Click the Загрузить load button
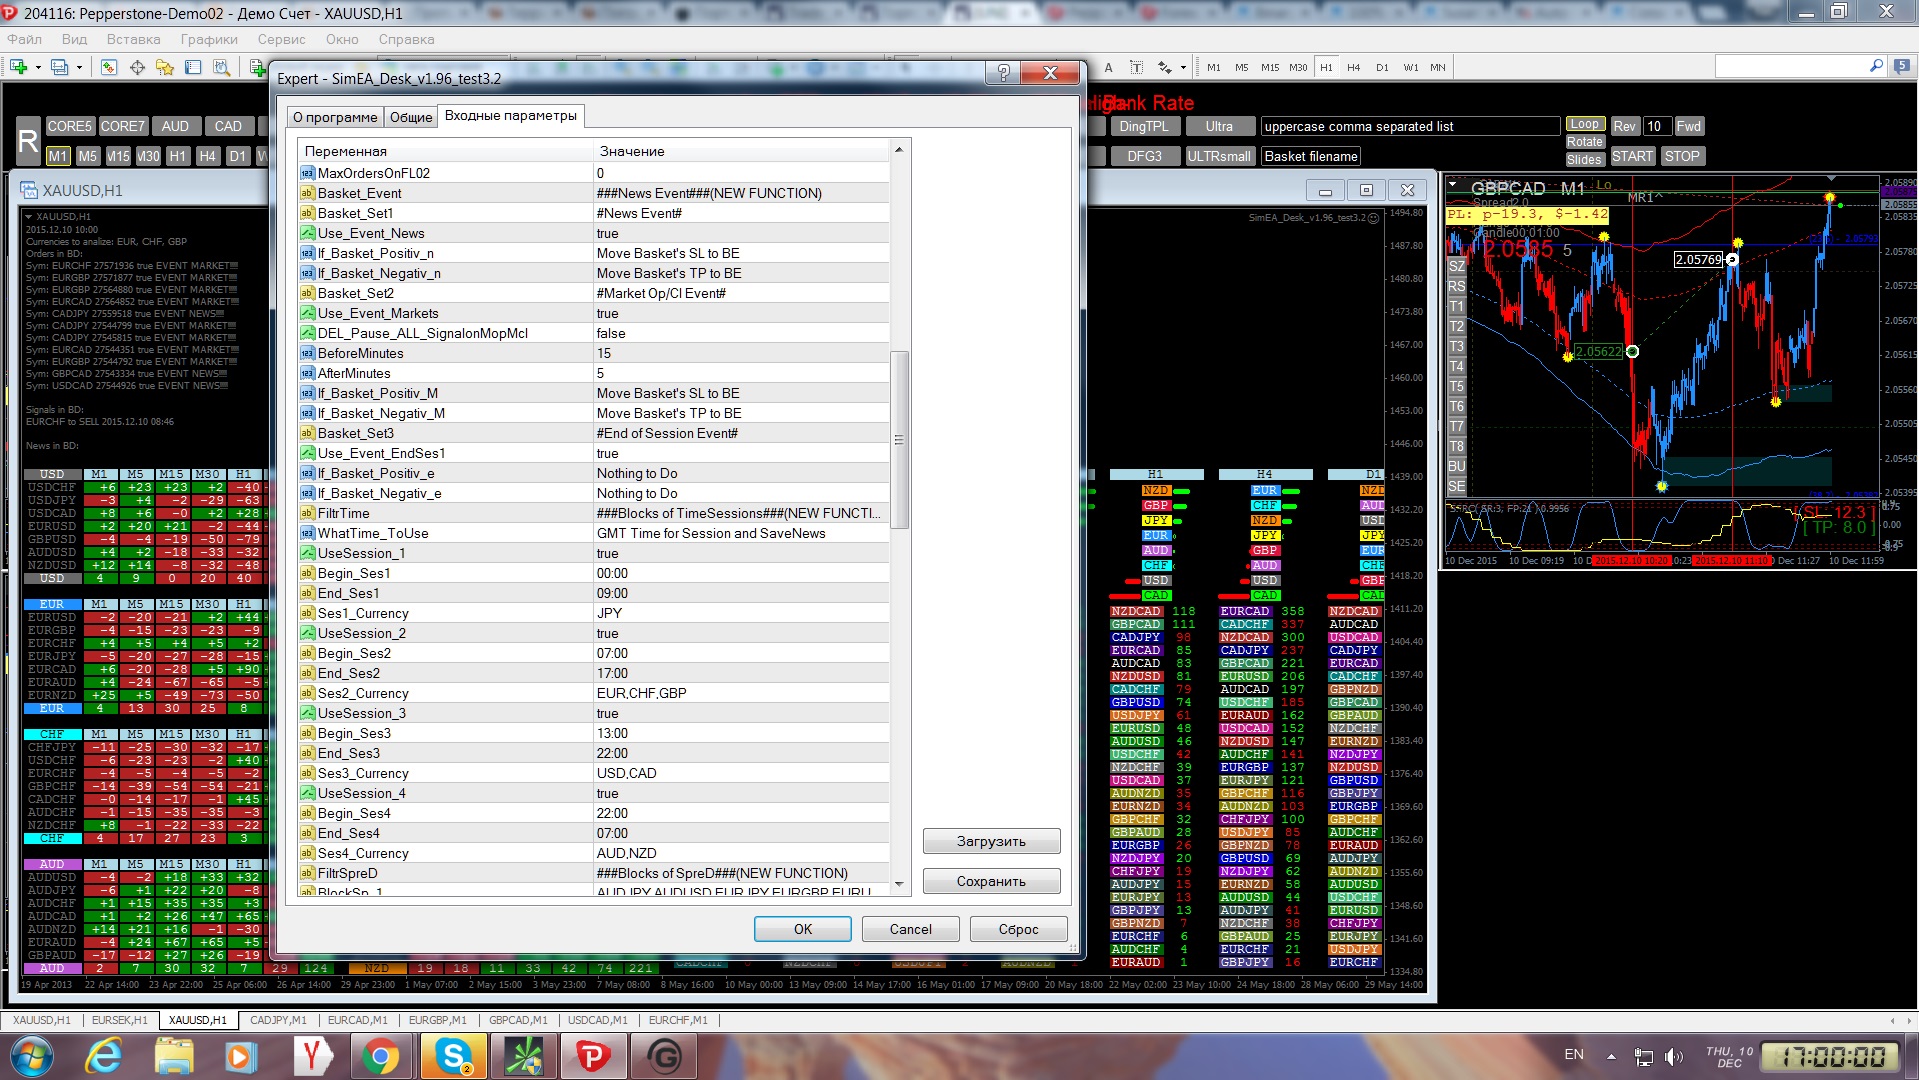This screenshot has height=1080, width=1919. [x=991, y=841]
